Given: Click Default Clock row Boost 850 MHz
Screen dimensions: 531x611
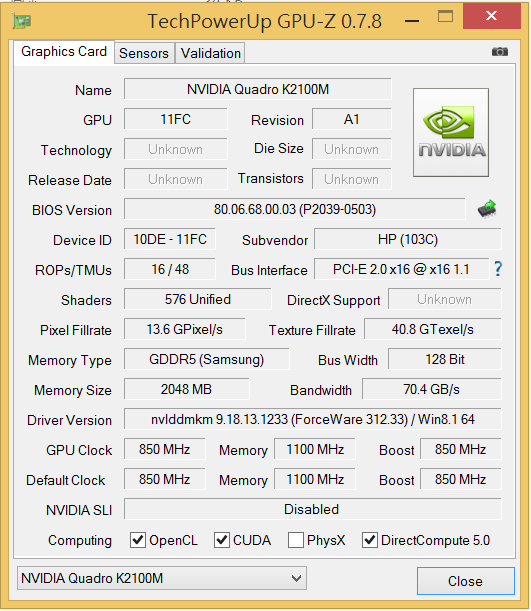Looking at the screenshot, I should click(460, 479).
